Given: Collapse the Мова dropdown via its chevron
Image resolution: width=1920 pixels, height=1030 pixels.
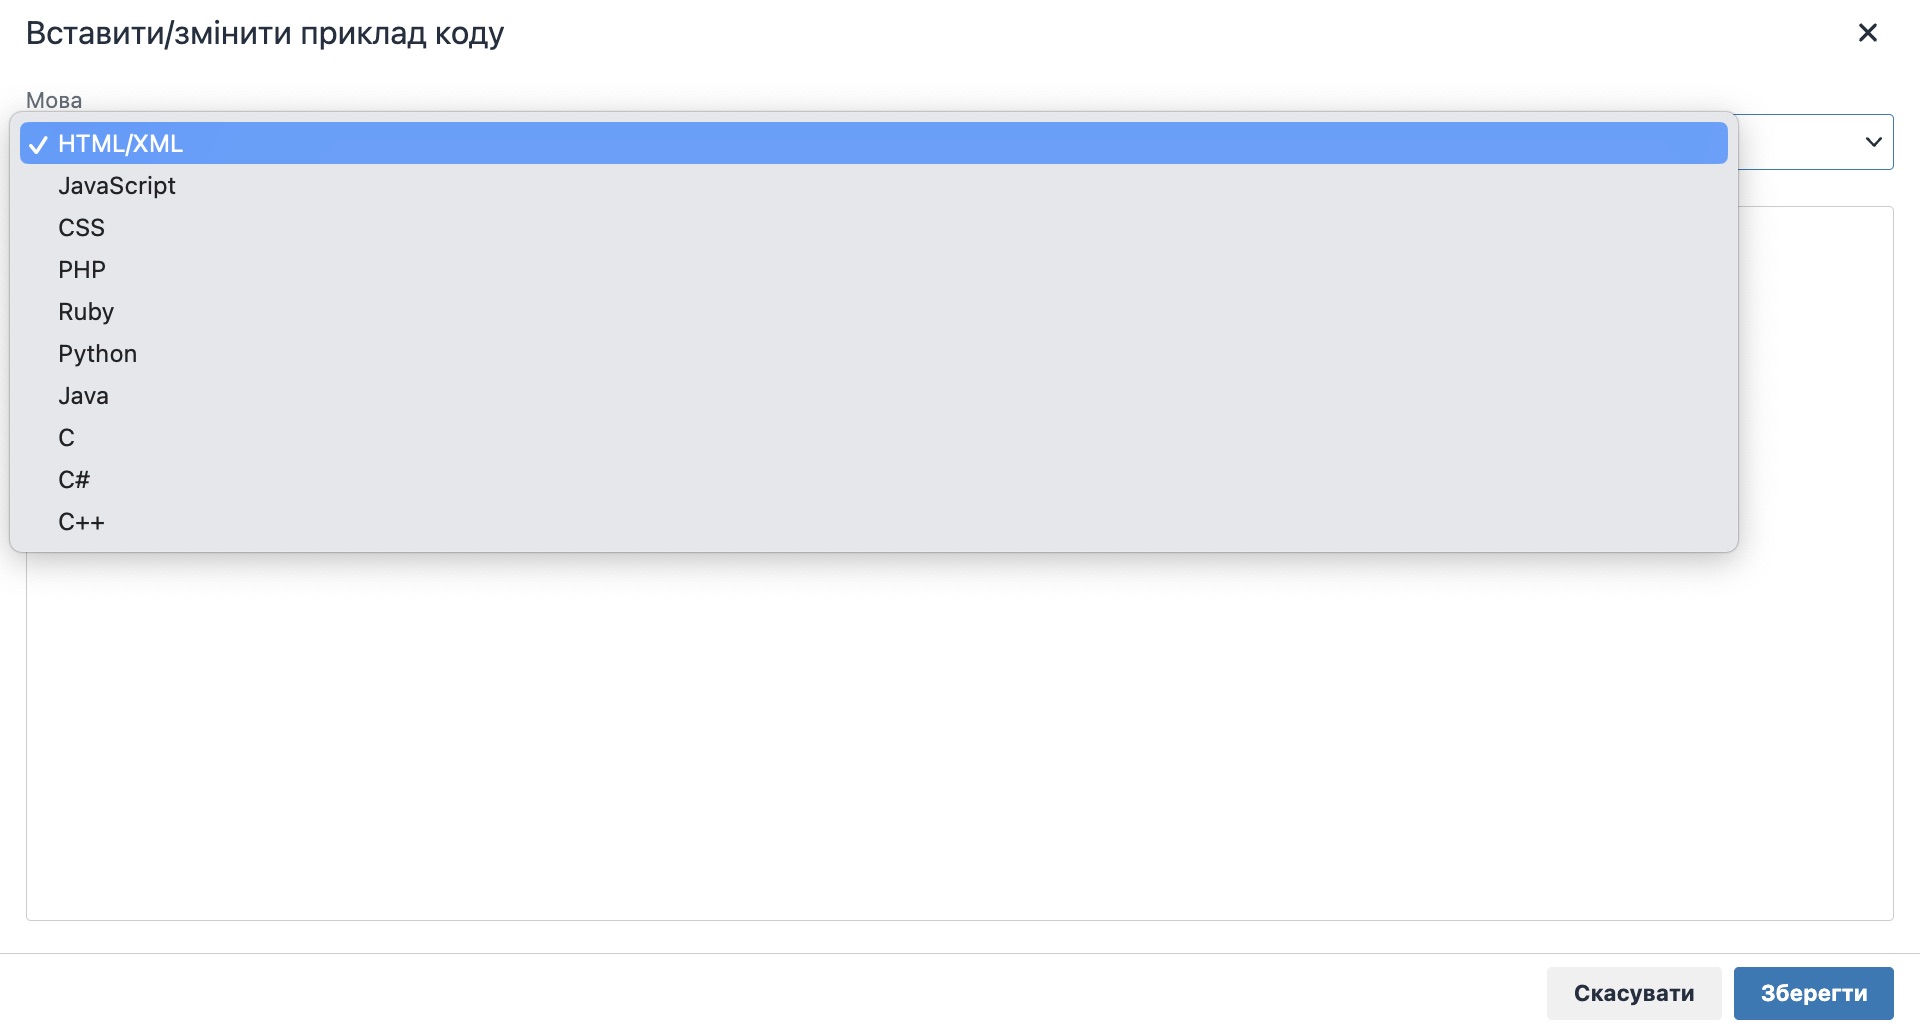Looking at the screenshot, I should click(1873, 142).
